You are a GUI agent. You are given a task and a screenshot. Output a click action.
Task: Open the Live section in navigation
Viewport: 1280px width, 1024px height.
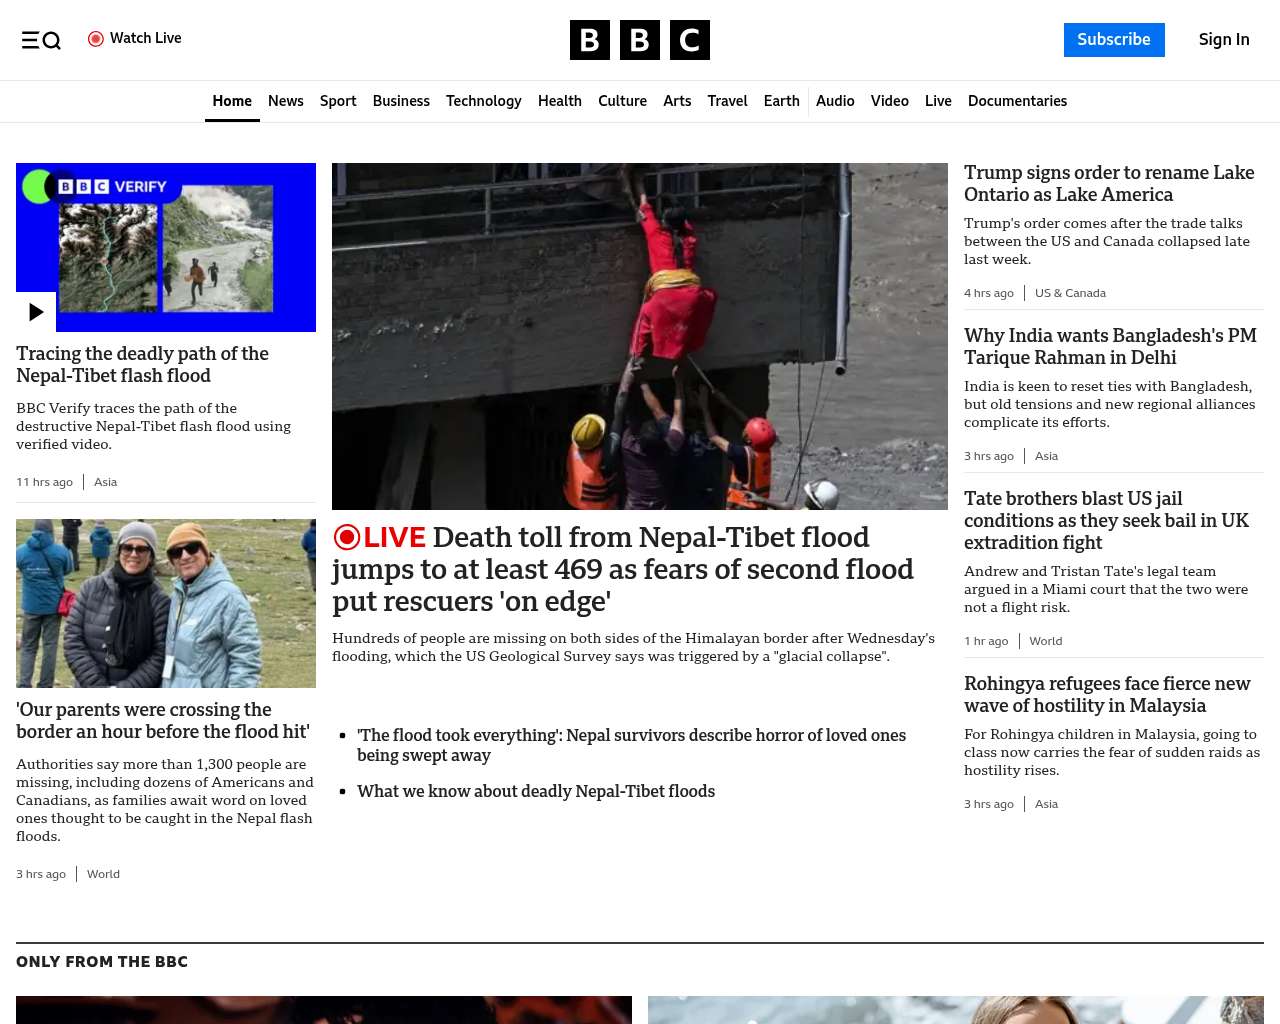938,101
